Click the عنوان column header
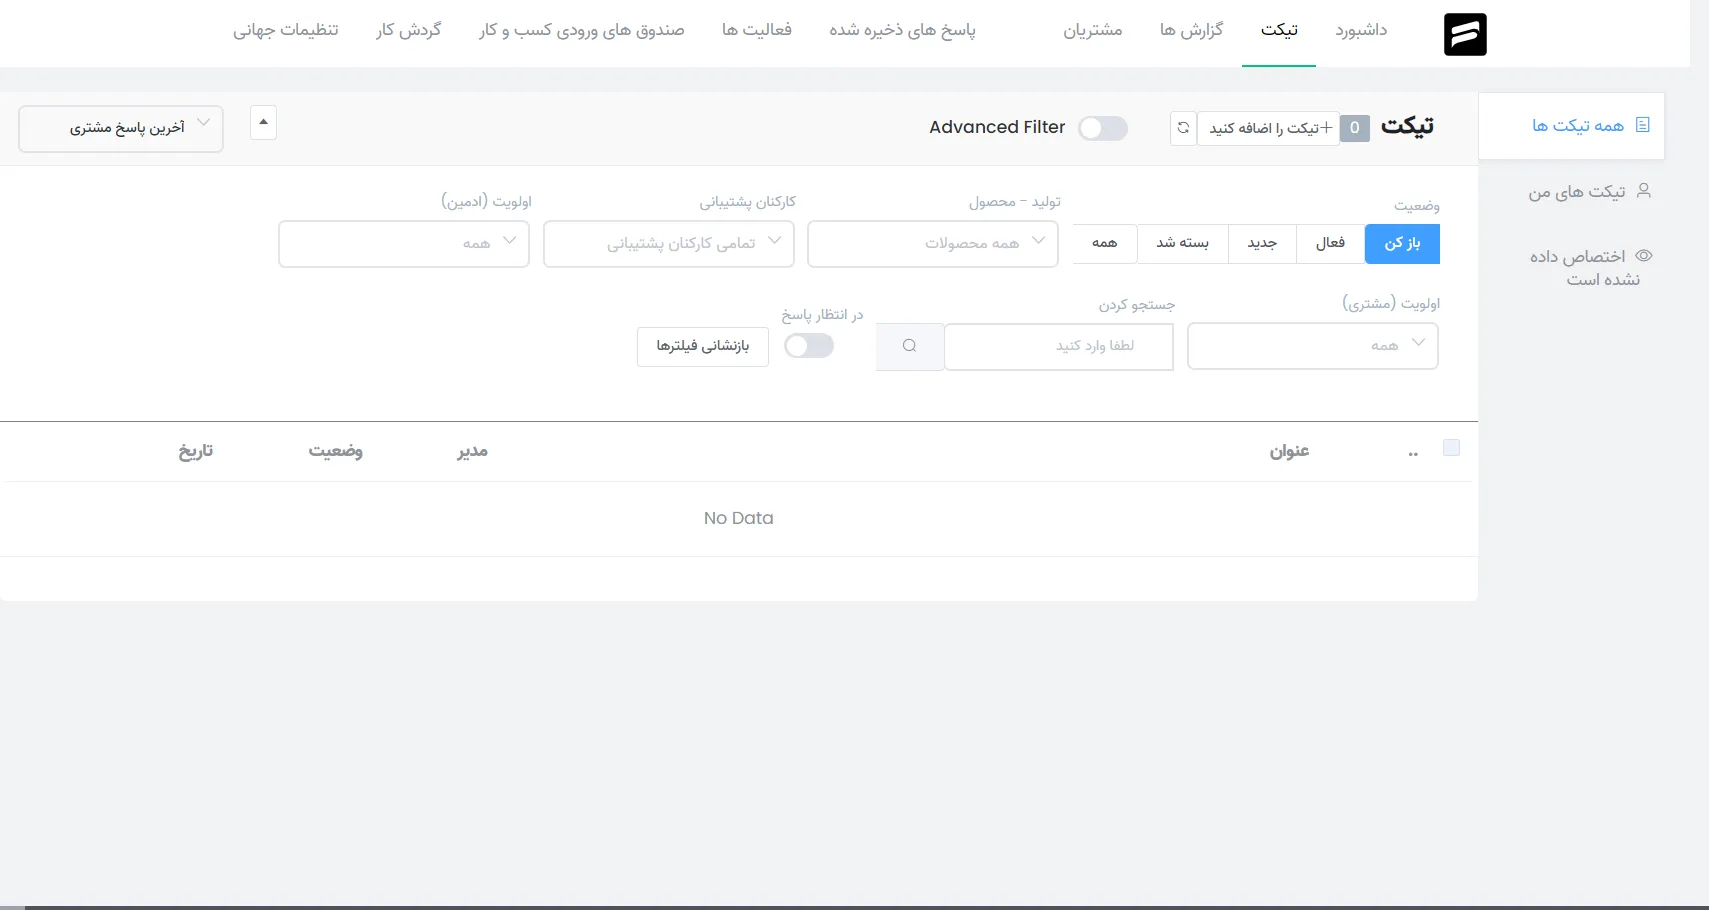Screen dimensions: 1709x910 1290,452
